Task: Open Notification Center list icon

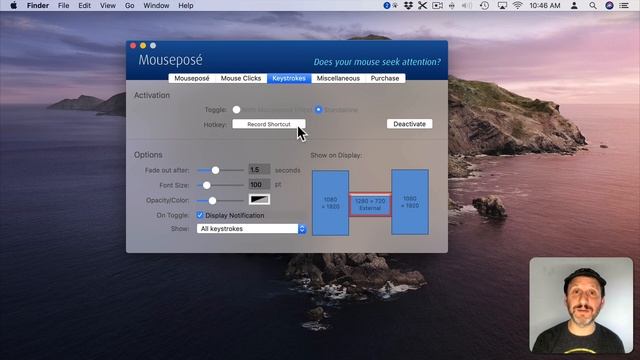Action: tap(624, 5)
